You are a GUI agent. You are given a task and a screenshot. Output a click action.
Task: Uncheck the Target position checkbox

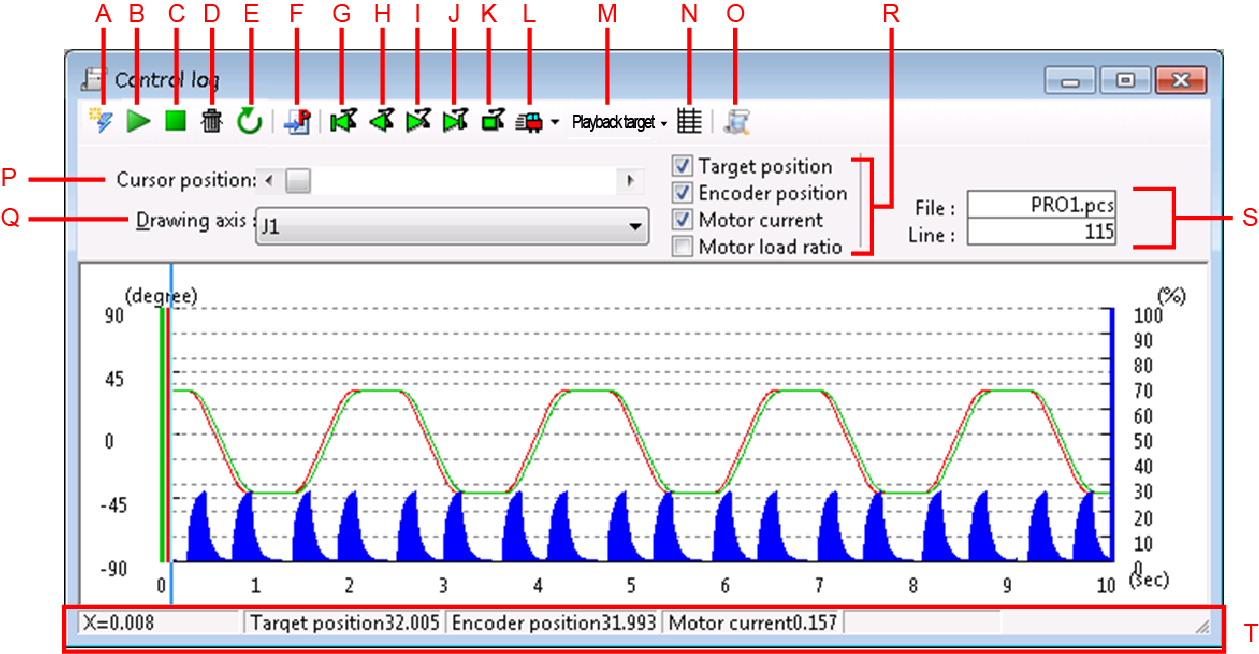pyautogui.click(x=683, y=166)
